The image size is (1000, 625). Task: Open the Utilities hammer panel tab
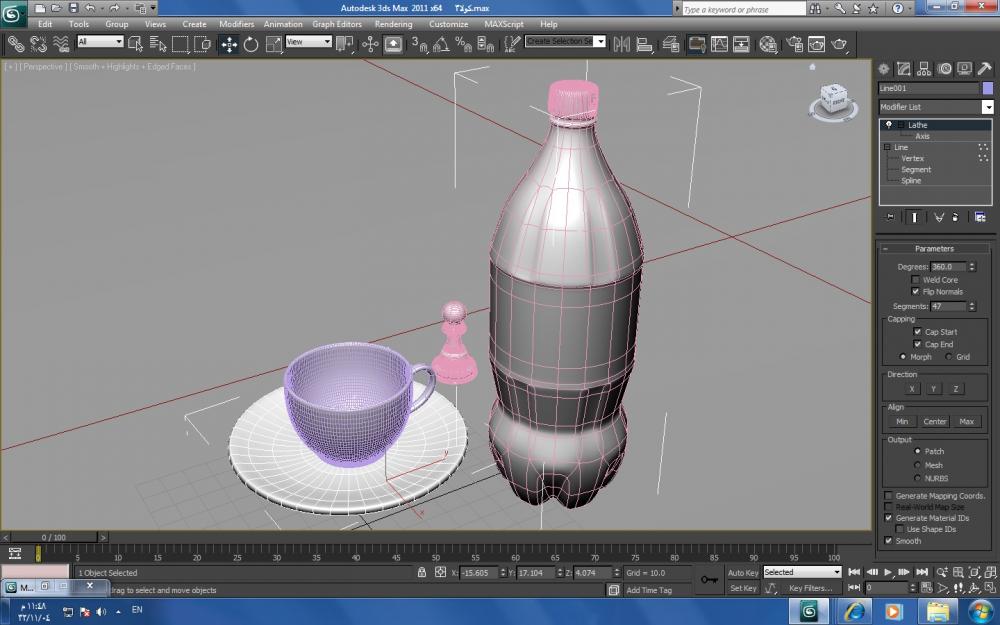click(x=985, y=68)
